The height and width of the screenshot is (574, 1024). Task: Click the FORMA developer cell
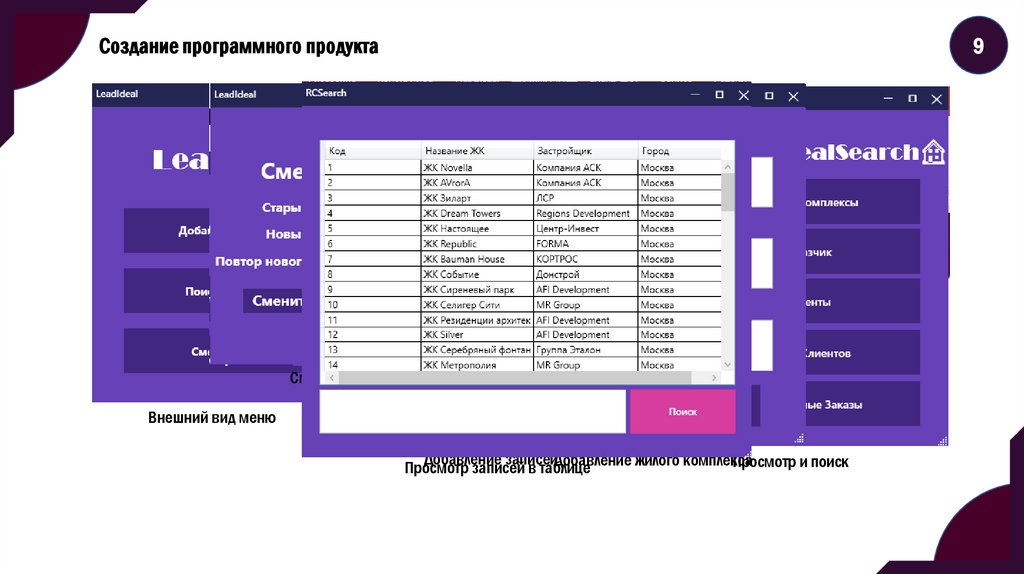(586, 244)
